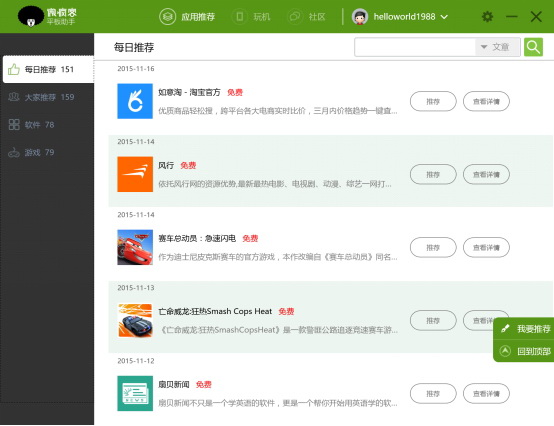This screenshot has height=426, width=554.
Task: Open the 玩机 tab
Action: coord(251,17)
